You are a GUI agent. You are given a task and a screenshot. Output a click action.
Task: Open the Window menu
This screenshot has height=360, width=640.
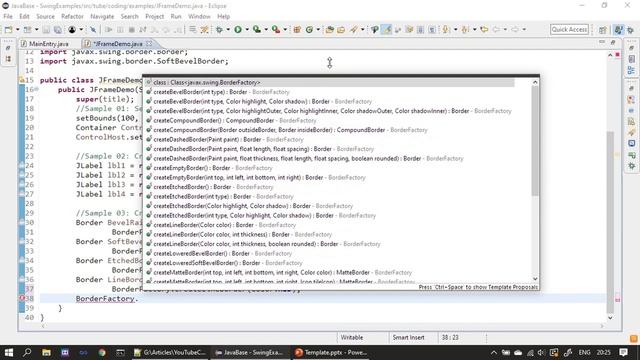(x=199, y=16)
